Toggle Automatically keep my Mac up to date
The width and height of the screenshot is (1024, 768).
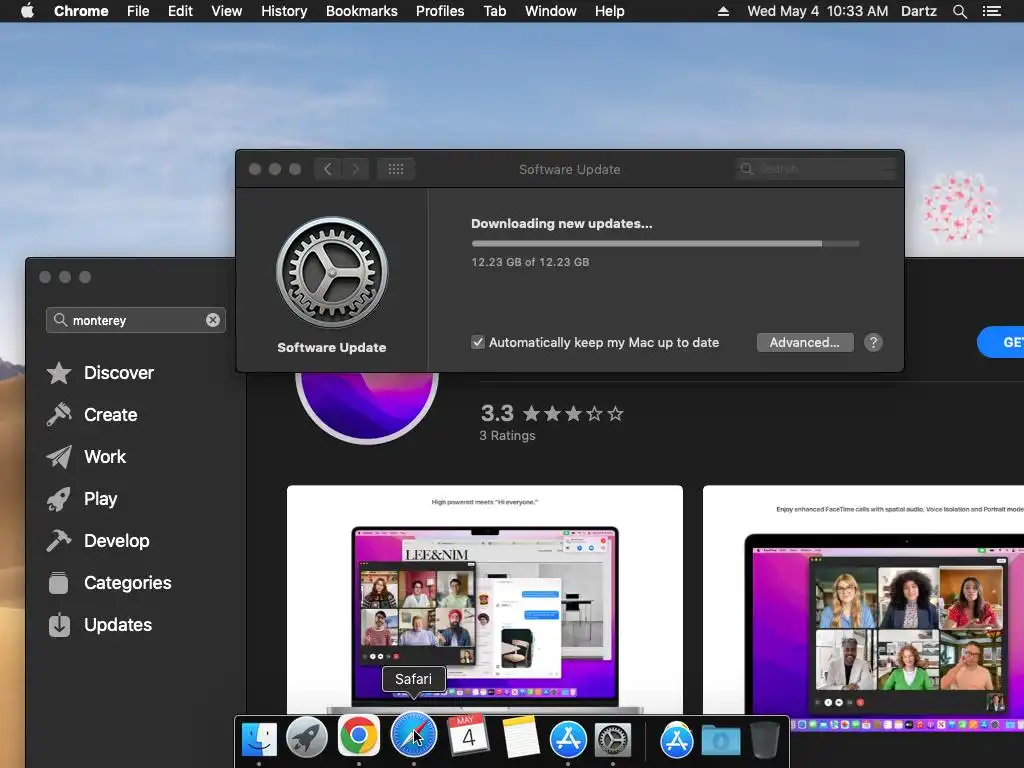[x=478, y=342]
